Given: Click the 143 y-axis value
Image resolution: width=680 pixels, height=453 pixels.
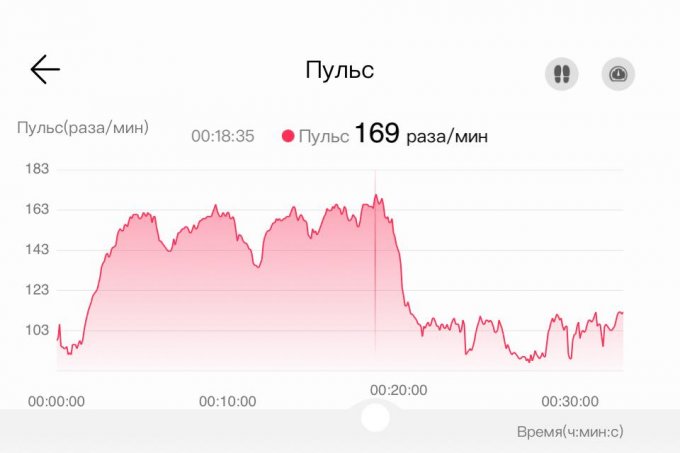Looking at the screenshot, I should click(39, 250).
